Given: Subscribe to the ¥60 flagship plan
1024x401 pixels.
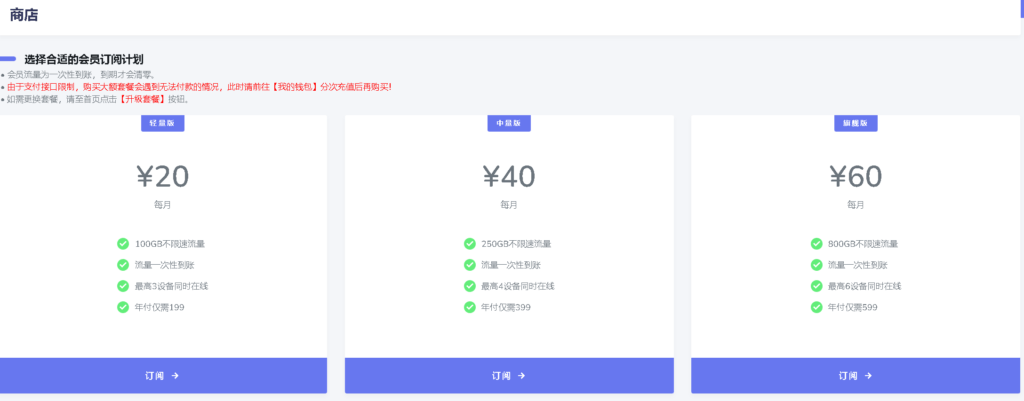Looking at the screenshot, I should pyautogui.click(x=856, y=376).
